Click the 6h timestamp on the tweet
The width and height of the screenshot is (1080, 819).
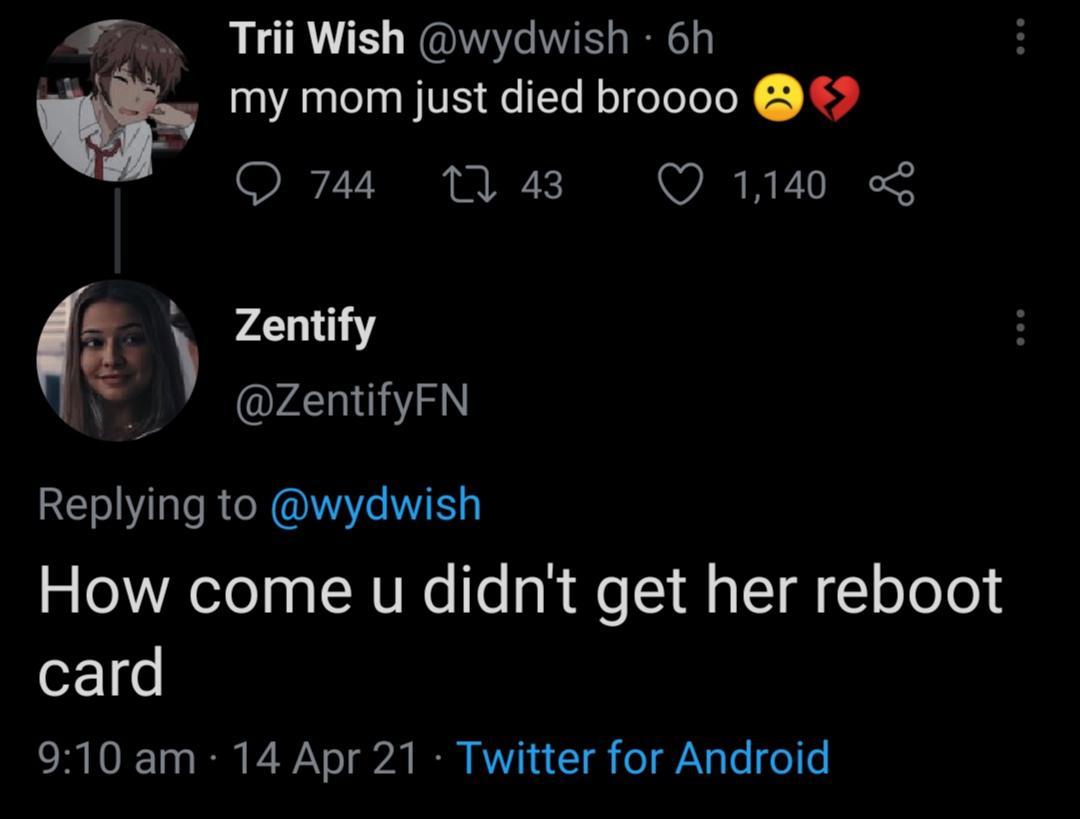(690, 40)
